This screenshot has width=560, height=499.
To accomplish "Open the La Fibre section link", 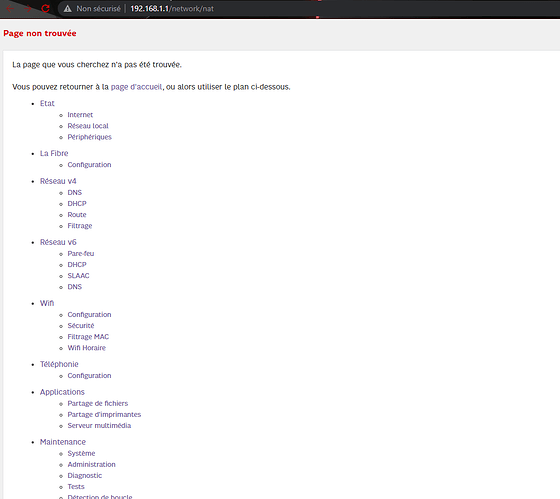I will (54, 153).
